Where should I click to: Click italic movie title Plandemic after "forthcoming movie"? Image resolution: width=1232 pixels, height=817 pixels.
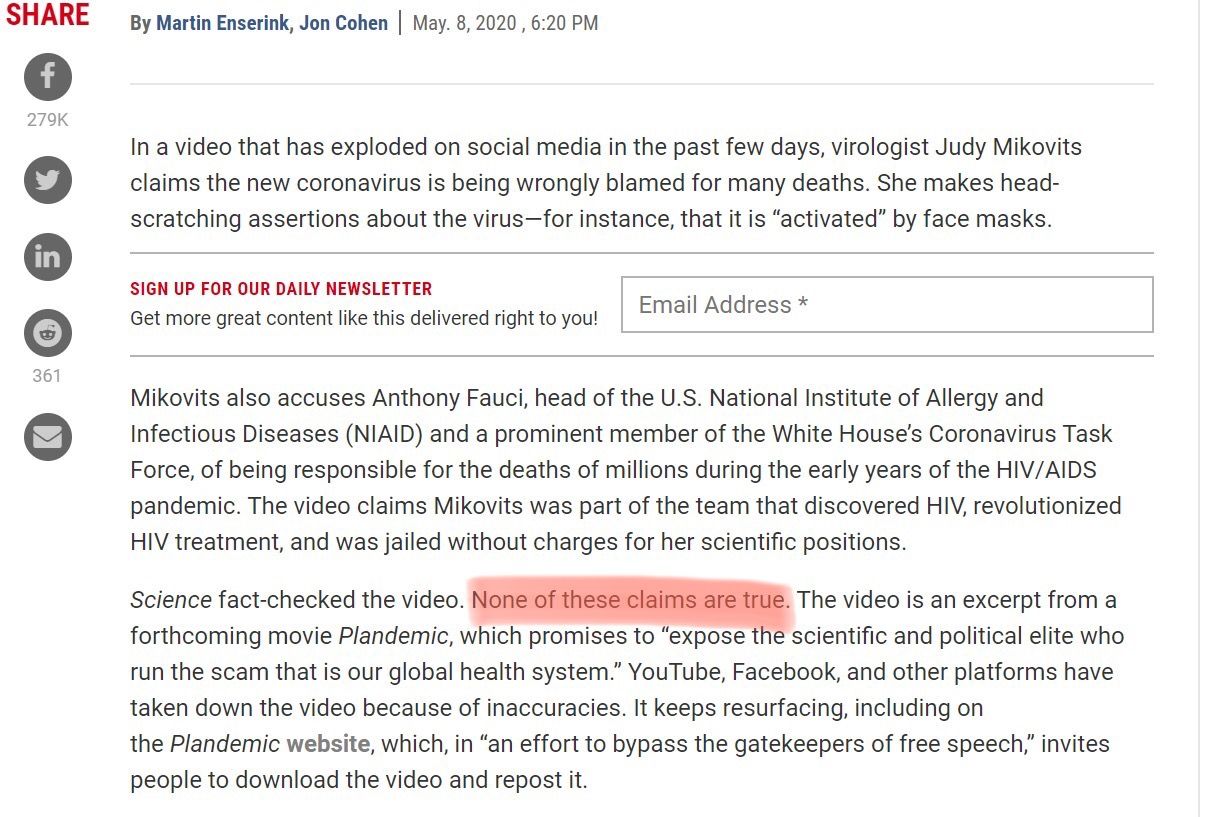click(393, 636)
